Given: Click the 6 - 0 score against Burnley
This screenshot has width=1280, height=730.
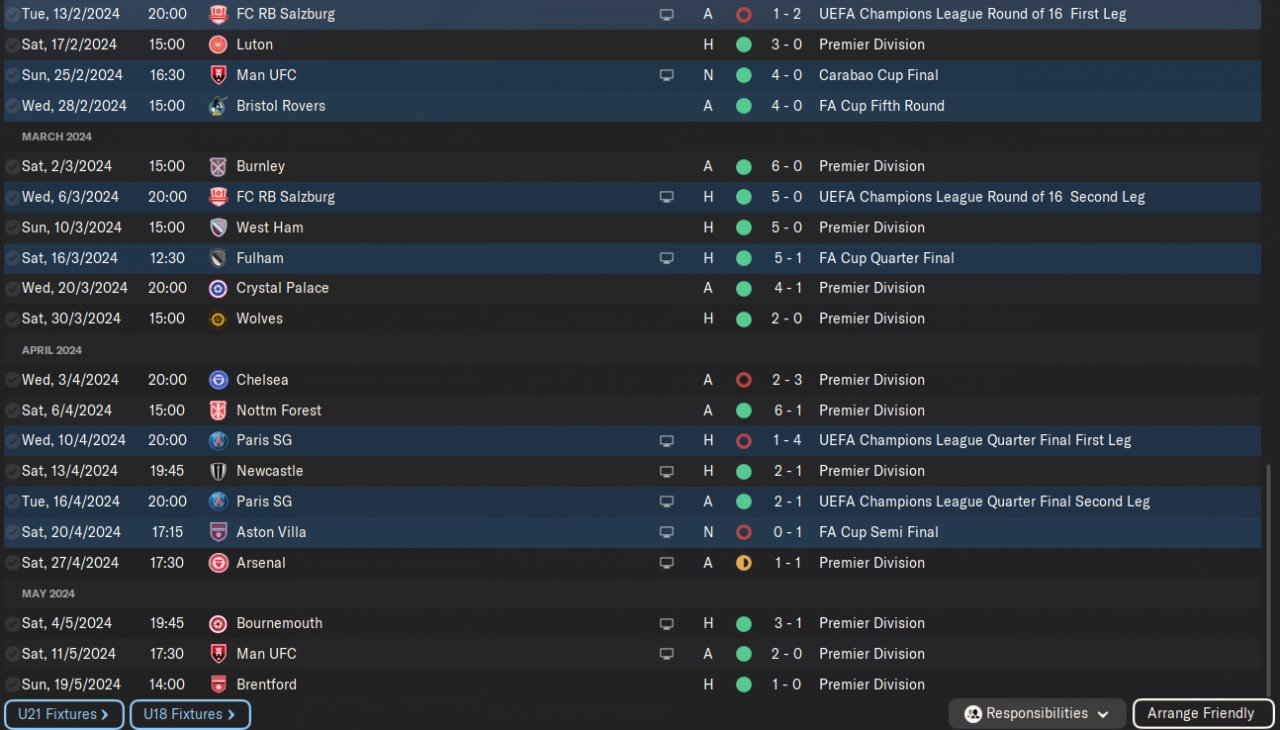Looking at the screenshot, I should tap(787, 167).
